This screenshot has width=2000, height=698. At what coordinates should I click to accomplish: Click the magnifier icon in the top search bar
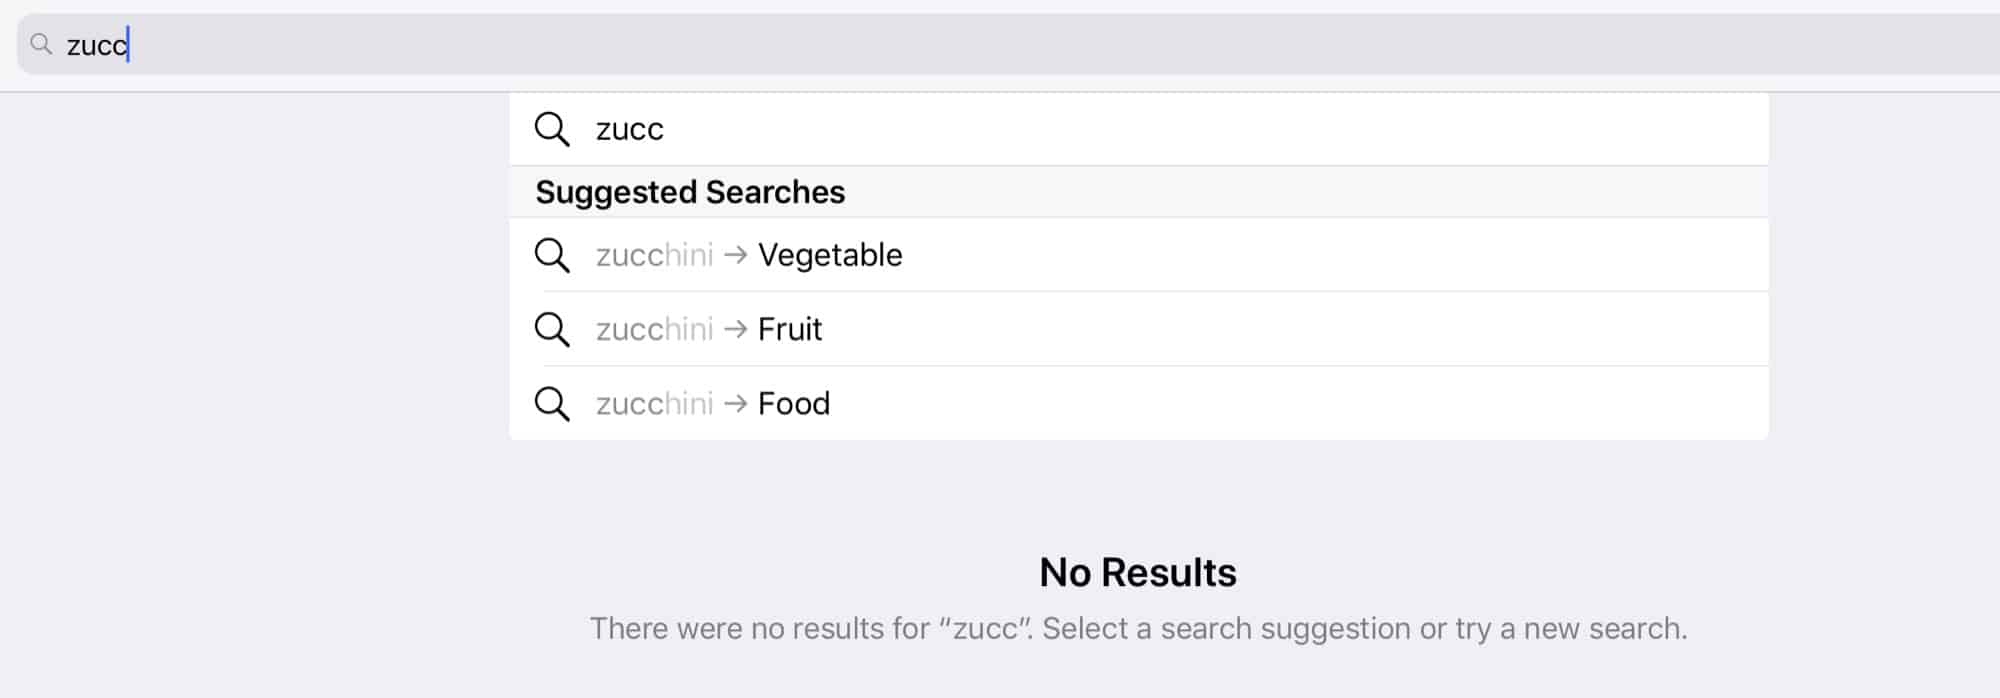coord(41,44)
